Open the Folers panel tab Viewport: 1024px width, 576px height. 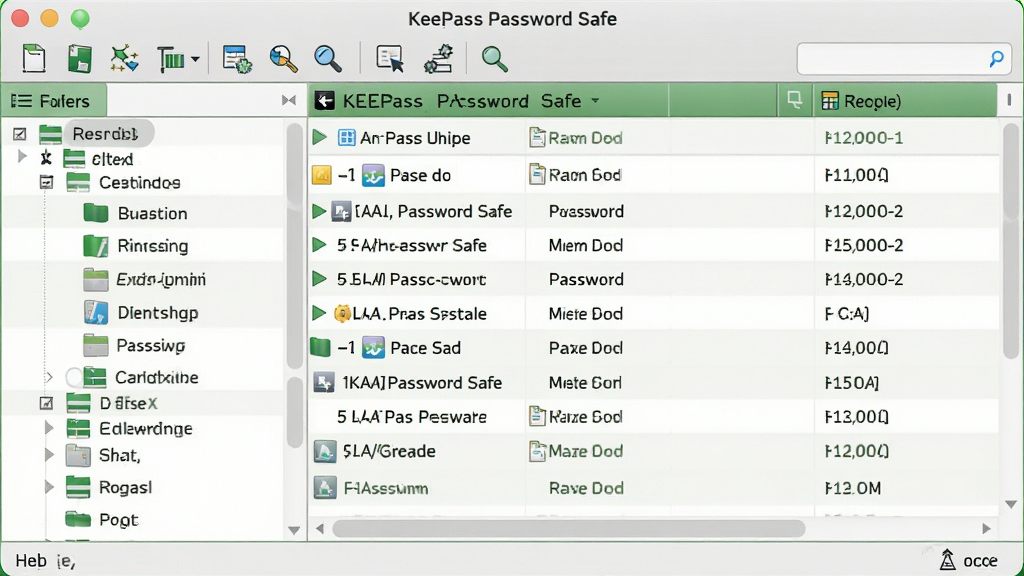[54, 101]
